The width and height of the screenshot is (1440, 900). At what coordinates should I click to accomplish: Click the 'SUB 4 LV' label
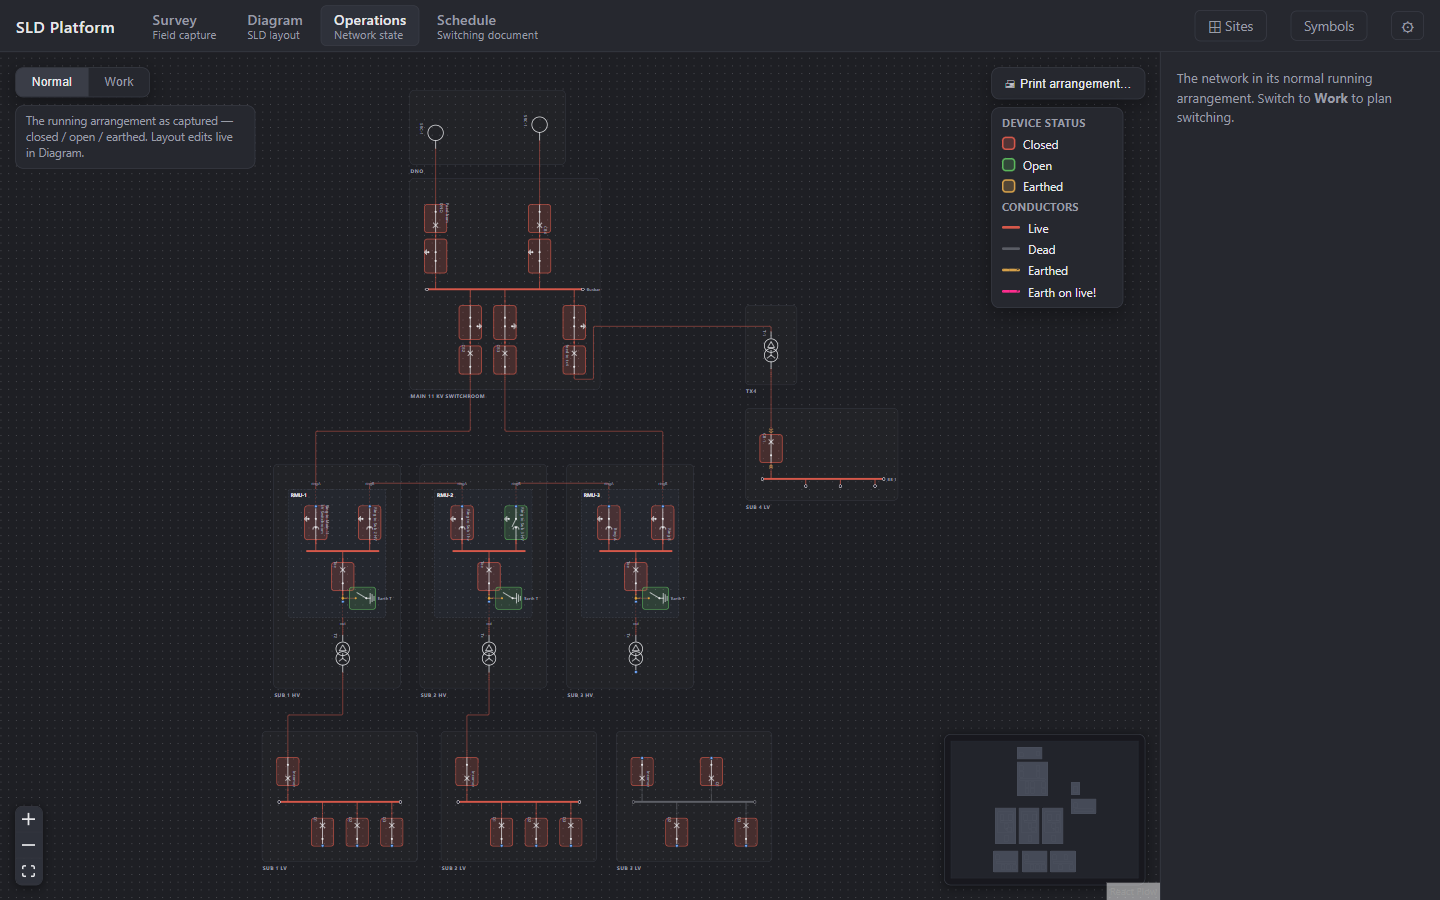click(758, 507)
